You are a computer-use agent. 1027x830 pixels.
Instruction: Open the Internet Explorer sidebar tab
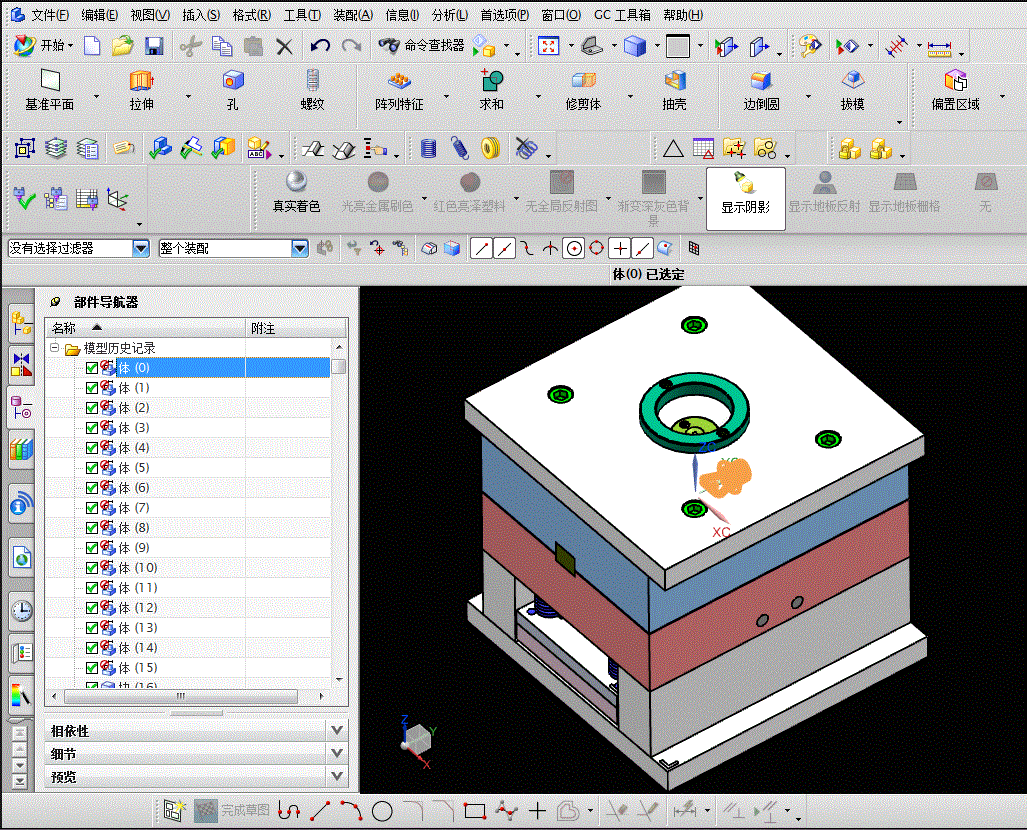(x=22, y=559)
